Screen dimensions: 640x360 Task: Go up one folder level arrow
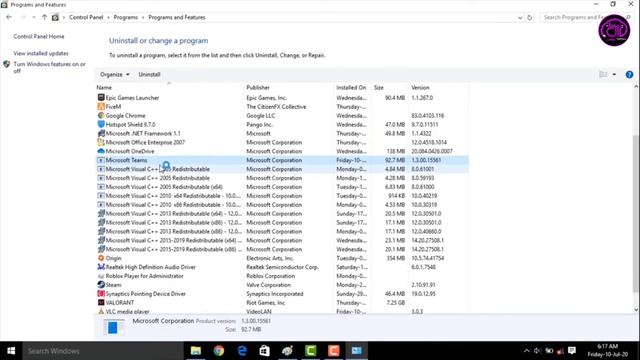coord(44,17)
